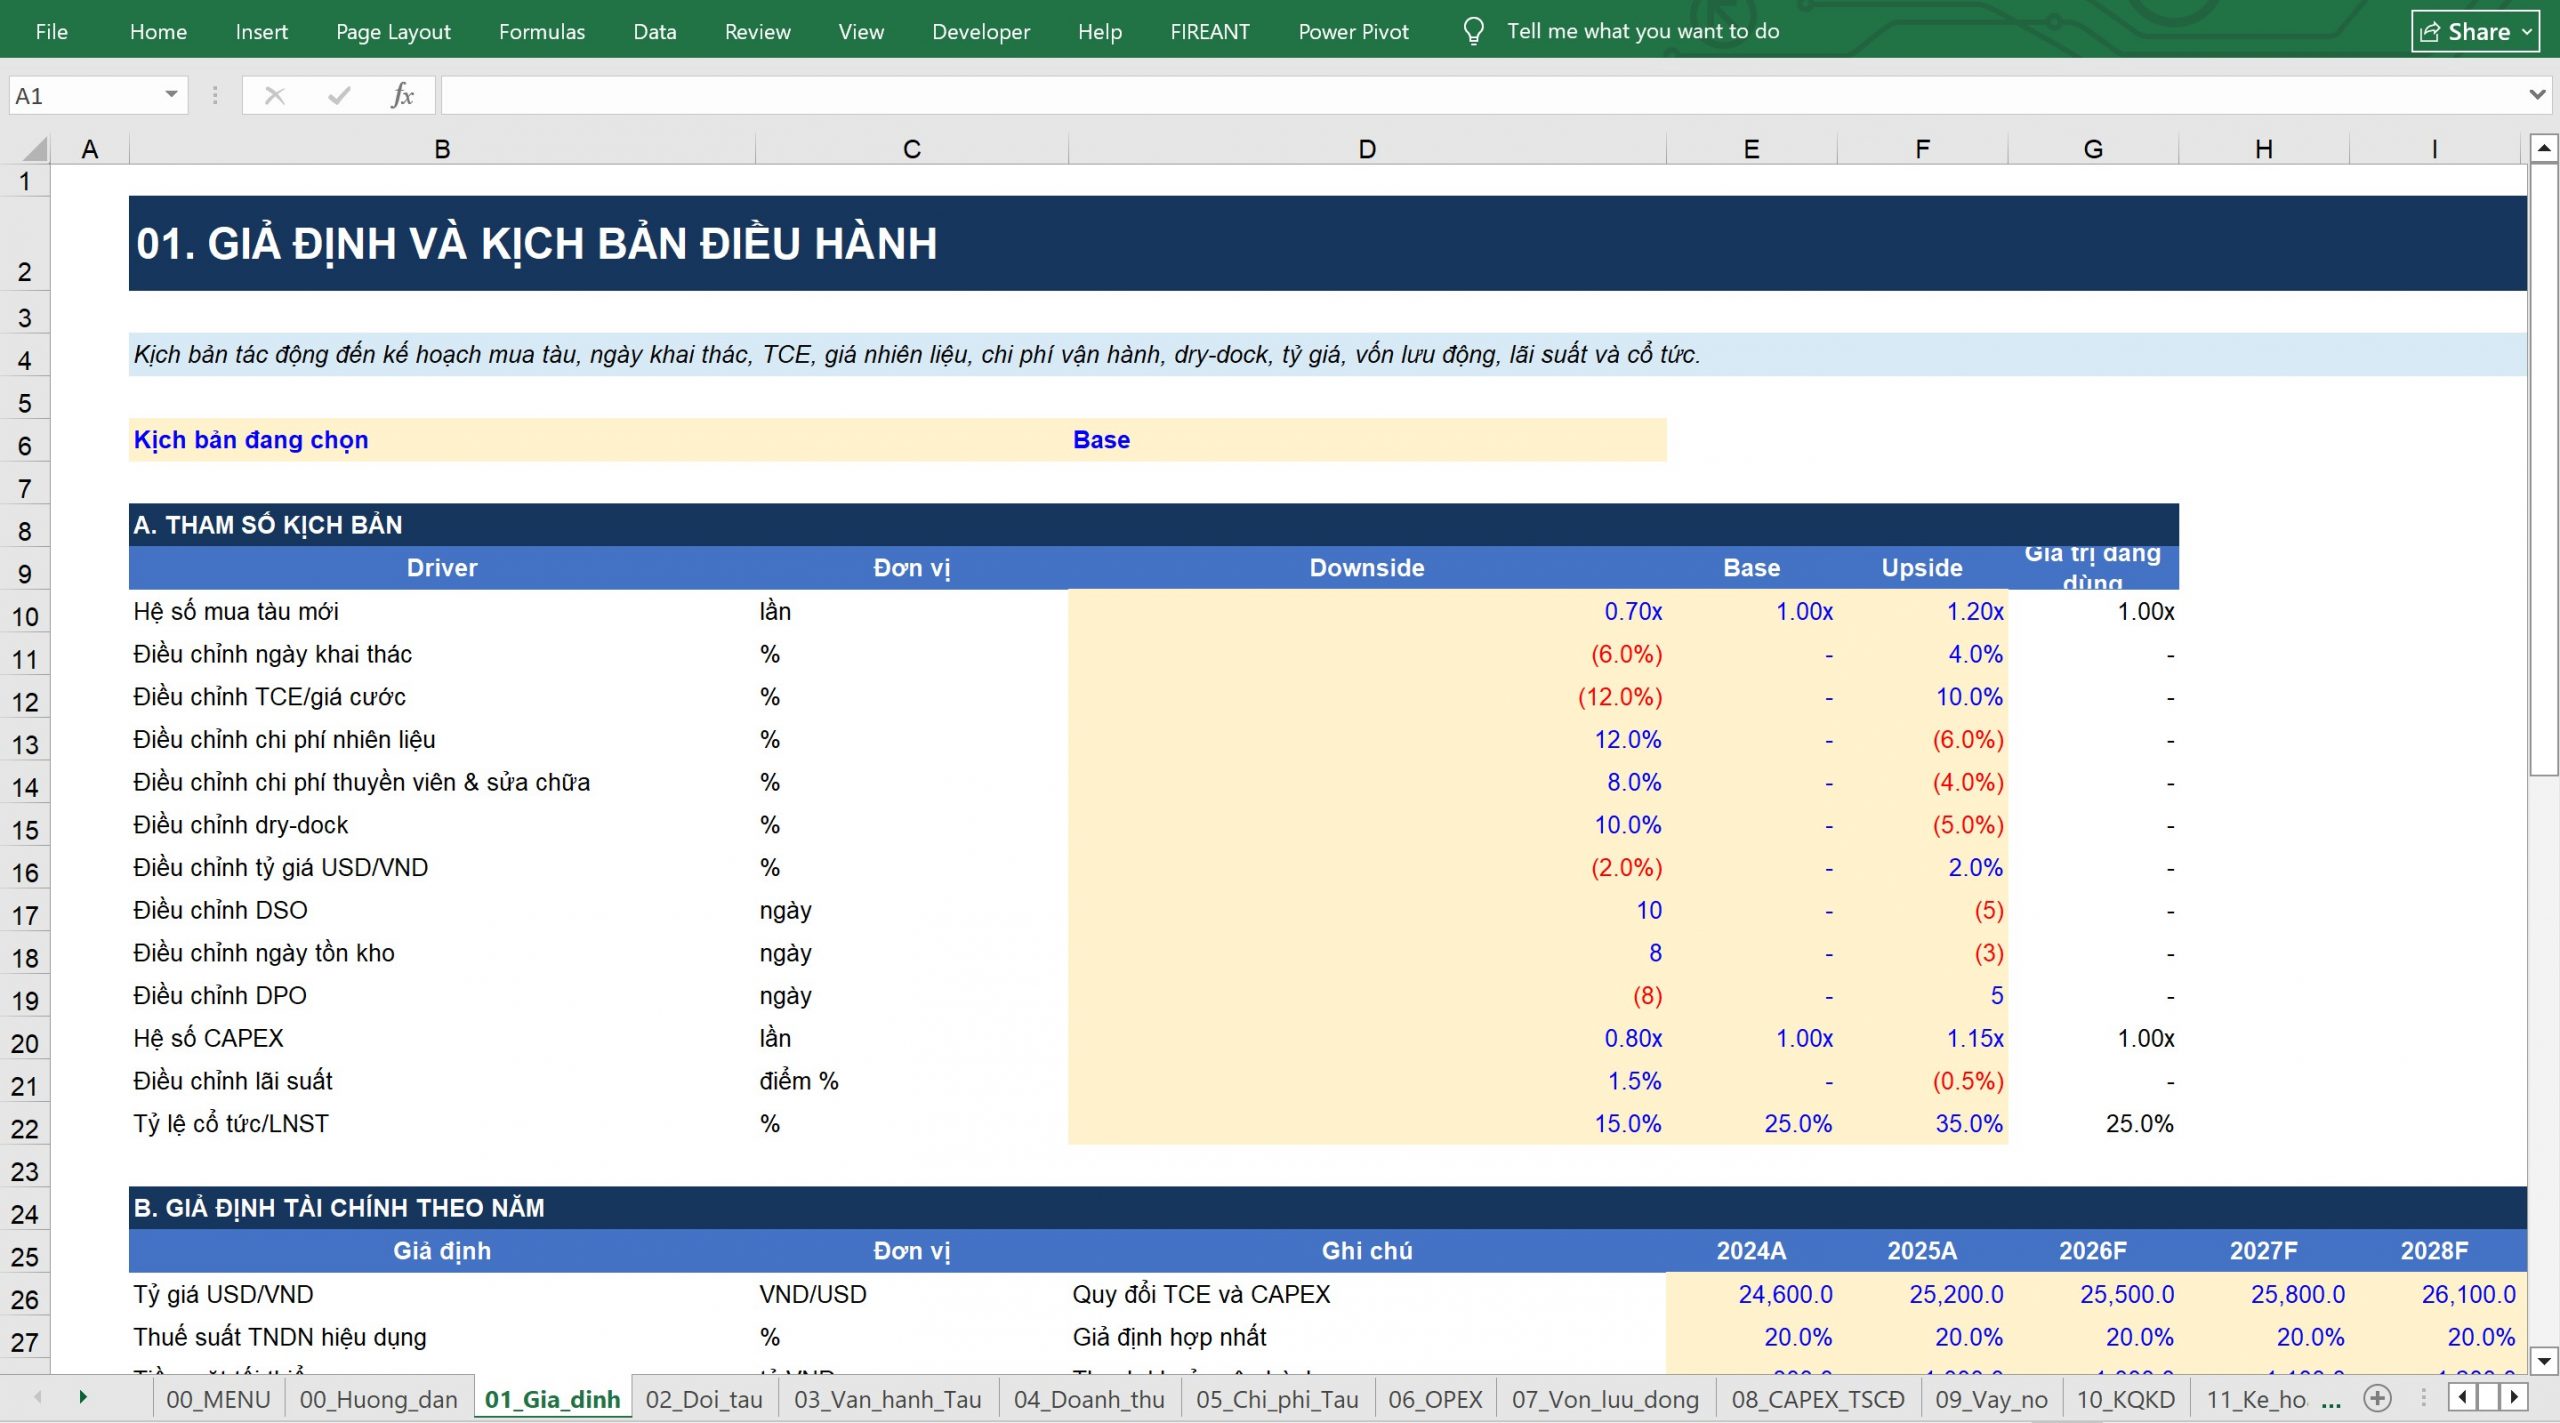Open the Power Pivot tab
The width and height of the screenshot is (2560, 1423).
click(1353, 31)
